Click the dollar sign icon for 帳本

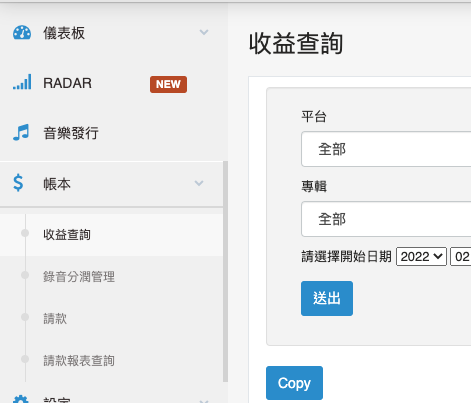18,183
